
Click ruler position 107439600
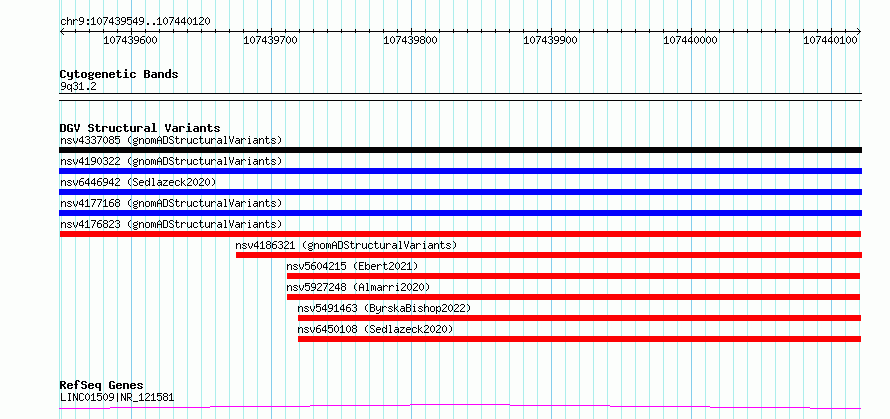point(131,40)
